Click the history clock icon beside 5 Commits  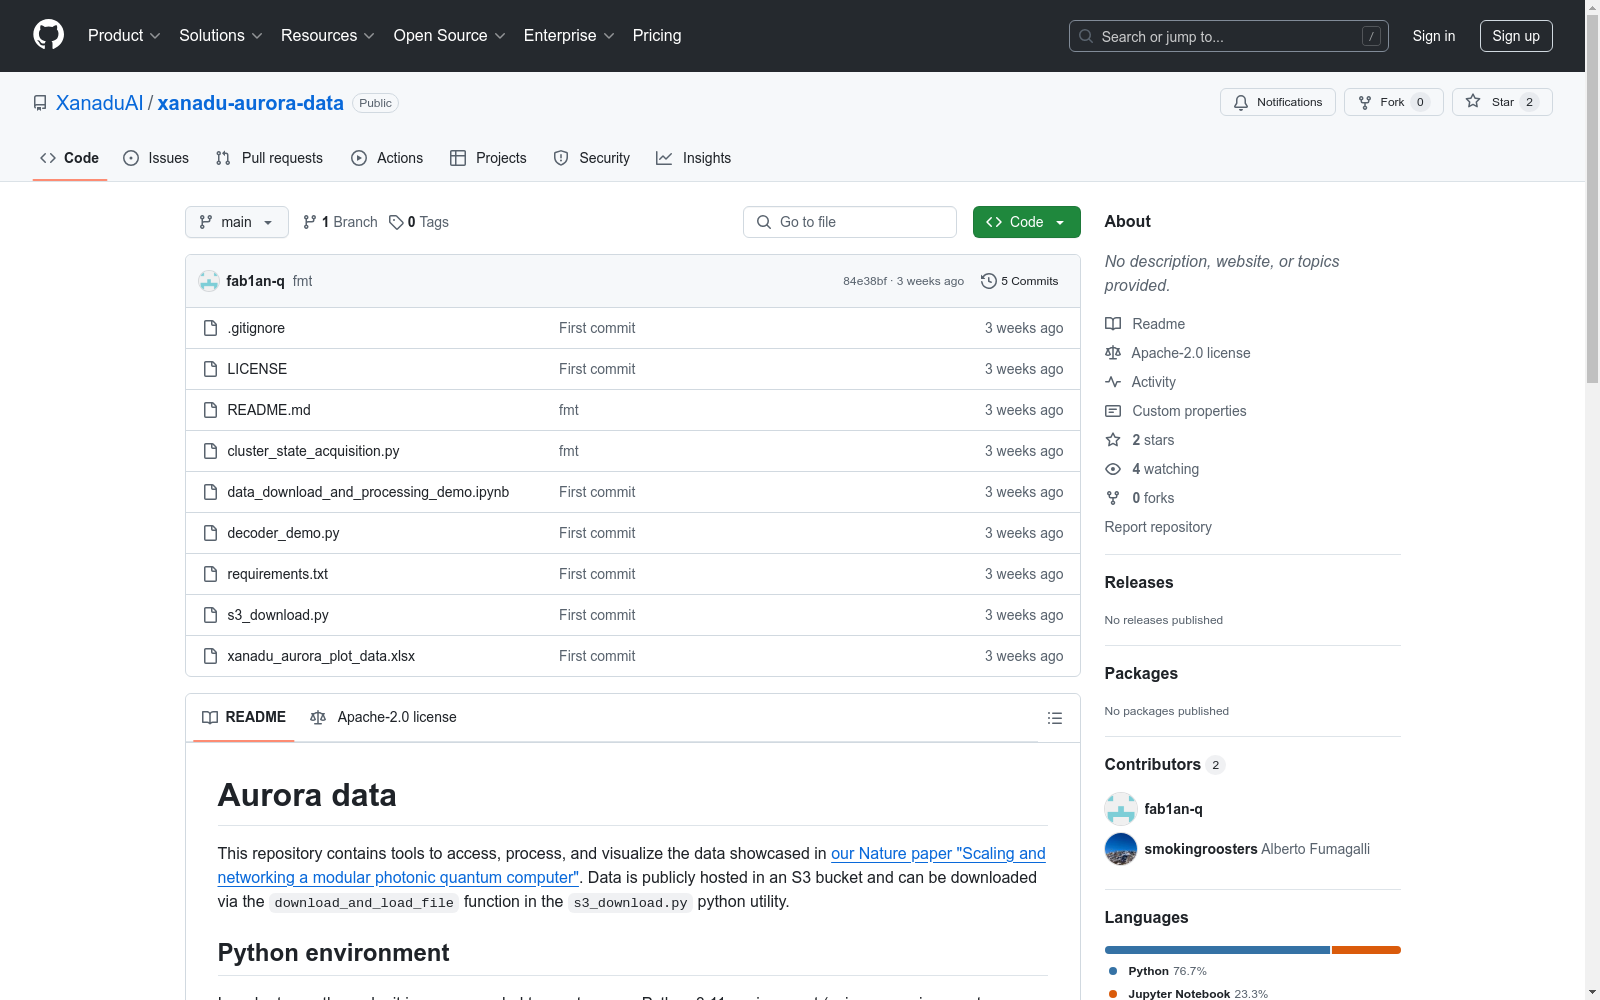pyautogui.click(x=989, y=281)
